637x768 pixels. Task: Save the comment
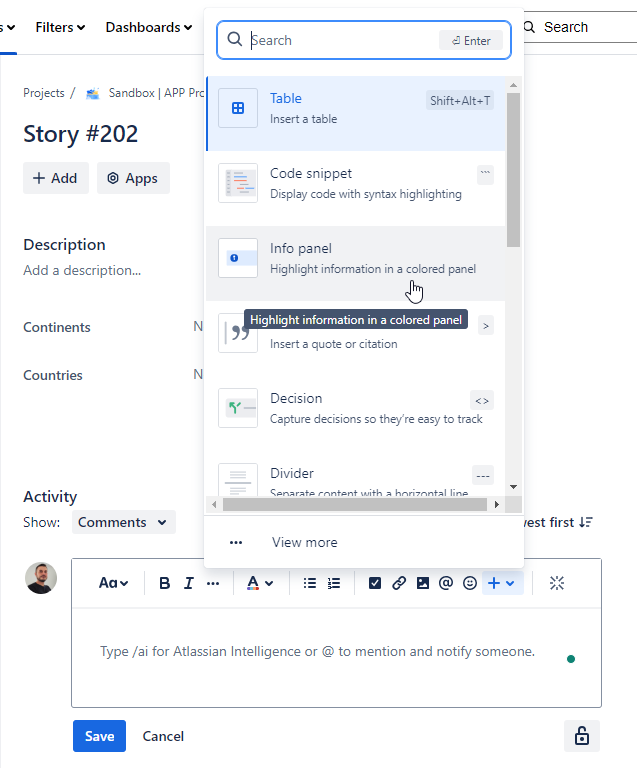tap(99, 736)
